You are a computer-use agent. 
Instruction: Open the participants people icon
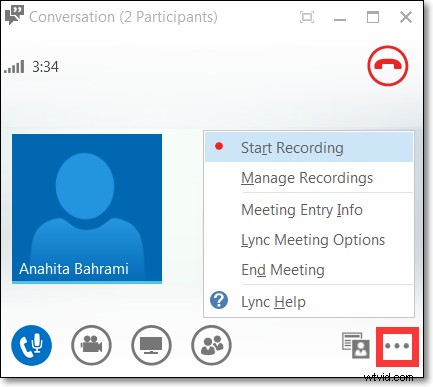click(211, 345)
